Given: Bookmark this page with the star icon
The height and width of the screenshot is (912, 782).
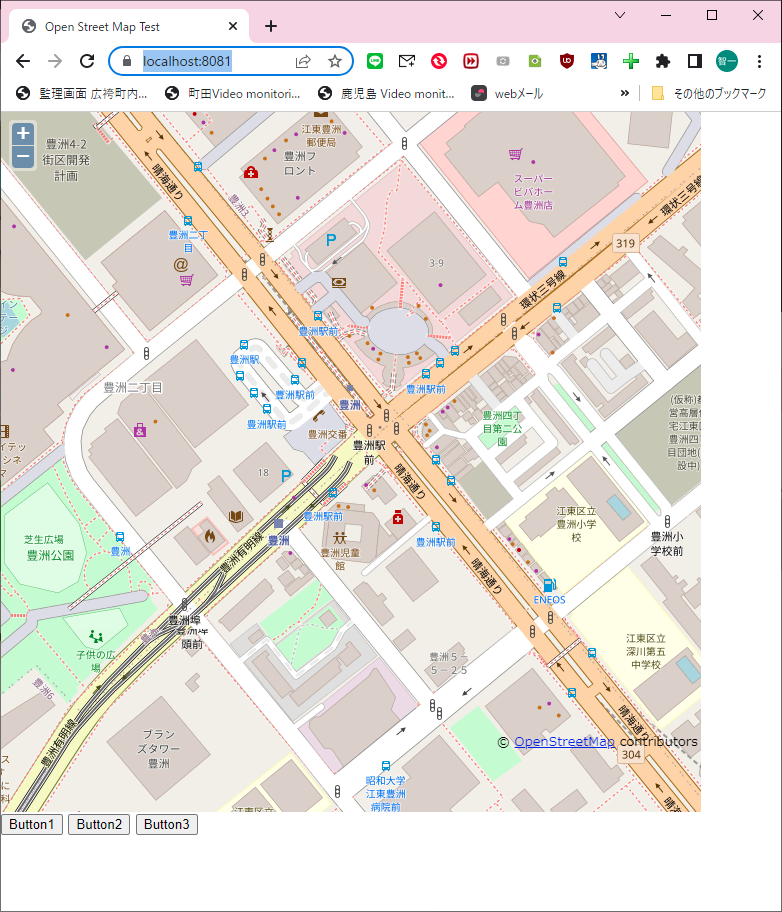Looking at the screenshot, I should point(335,61).
